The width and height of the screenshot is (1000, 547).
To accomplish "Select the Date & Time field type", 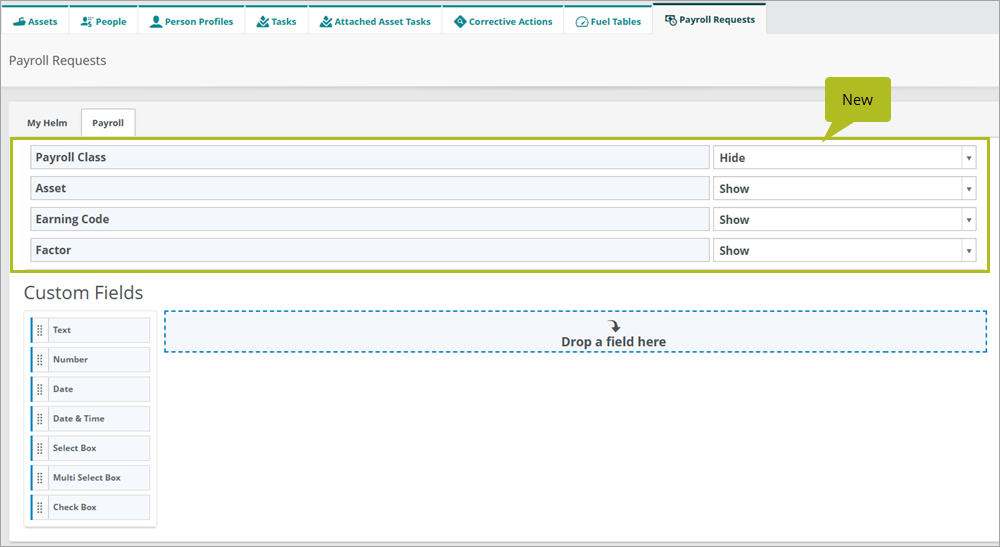I will pyautogui.click(x=91, y=419).
